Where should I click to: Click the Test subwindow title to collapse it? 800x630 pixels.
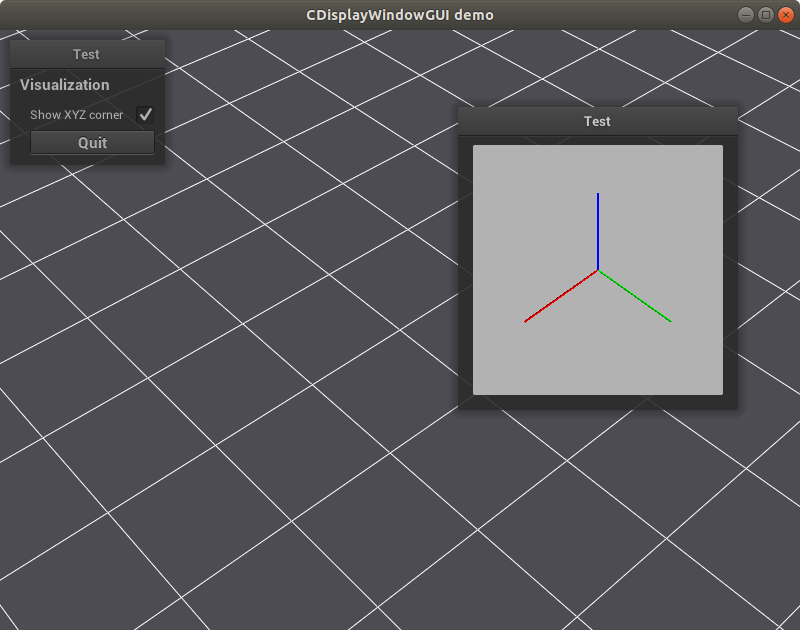click(x=597, y=121)
